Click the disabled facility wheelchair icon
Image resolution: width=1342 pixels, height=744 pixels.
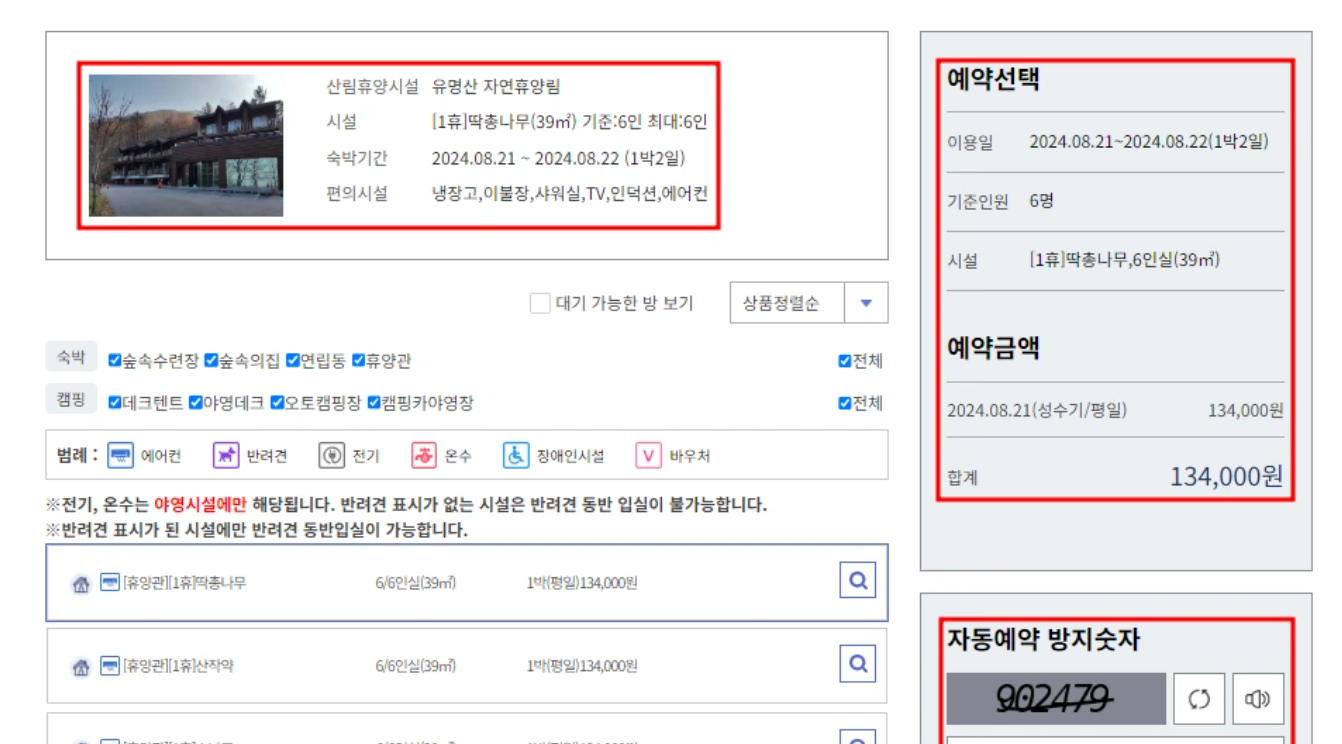(516, 456)
